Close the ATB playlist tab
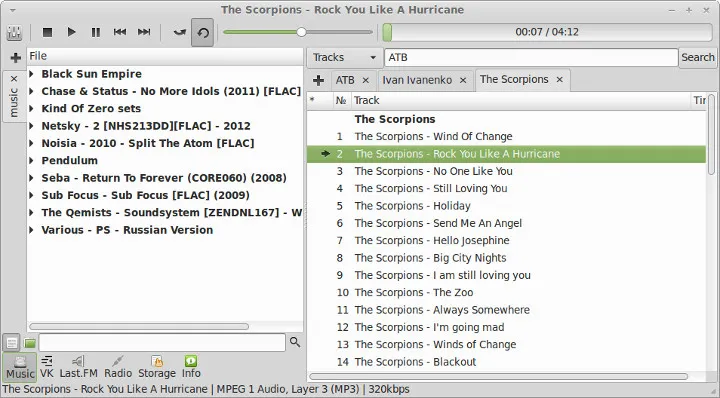 pos(366,80)
